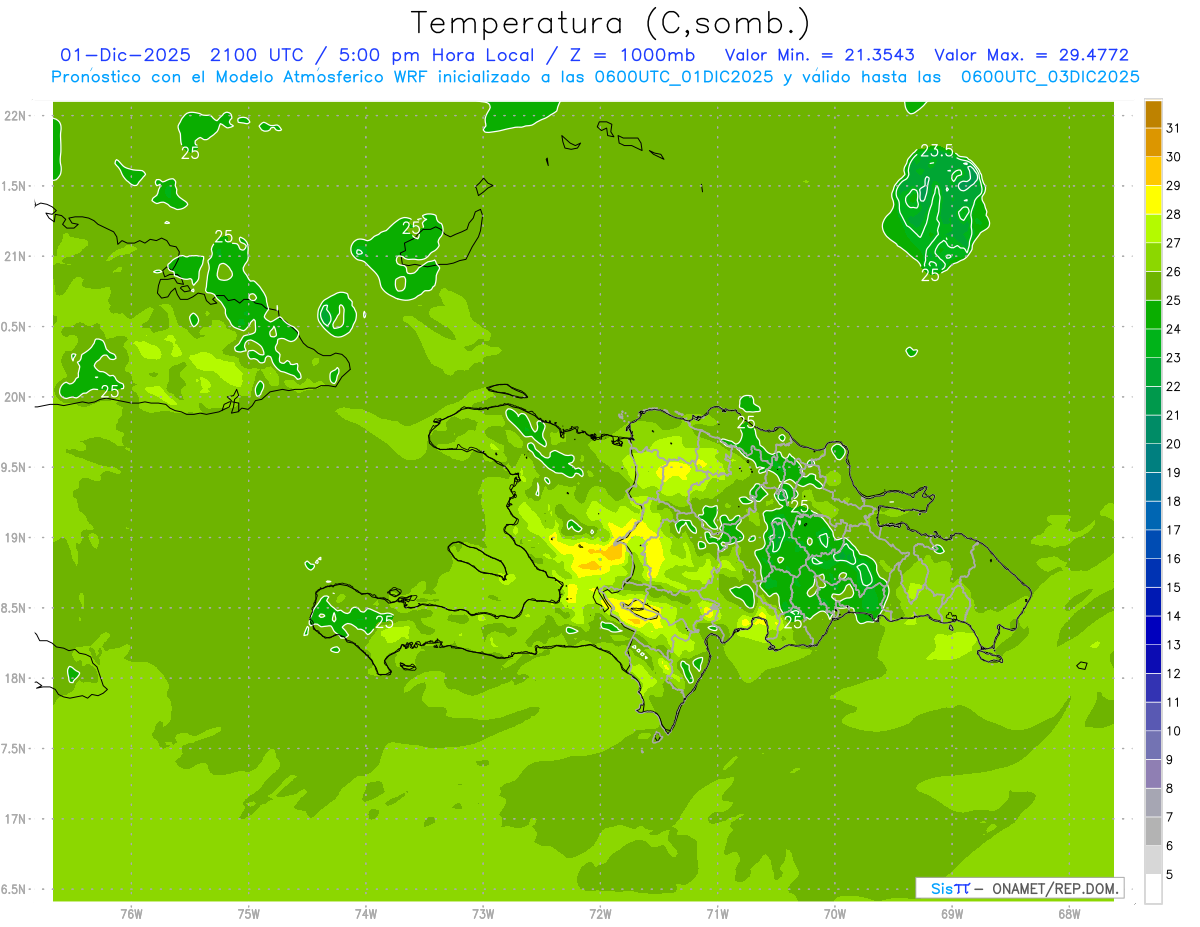Click the "70W" longitude label
1200x927 pixels.
(835, 914)
